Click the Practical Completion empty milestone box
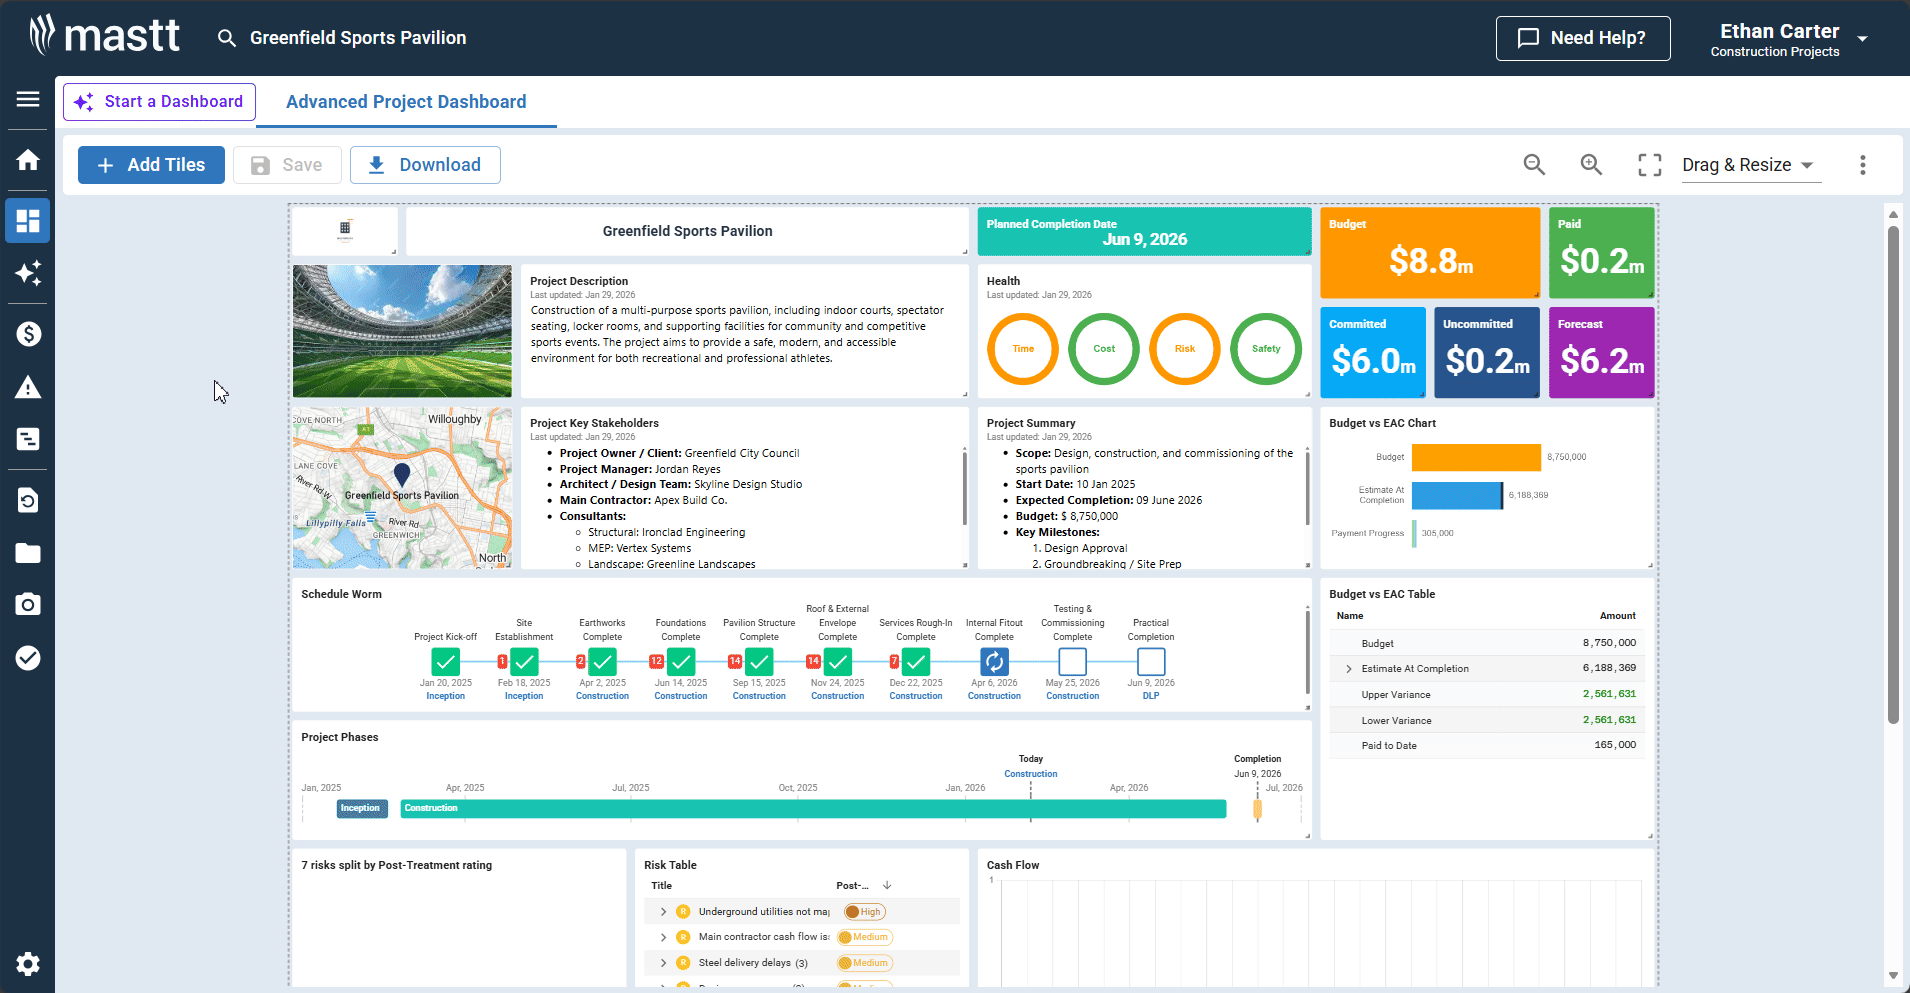1910x993 pixels. tap(1151, 662)
